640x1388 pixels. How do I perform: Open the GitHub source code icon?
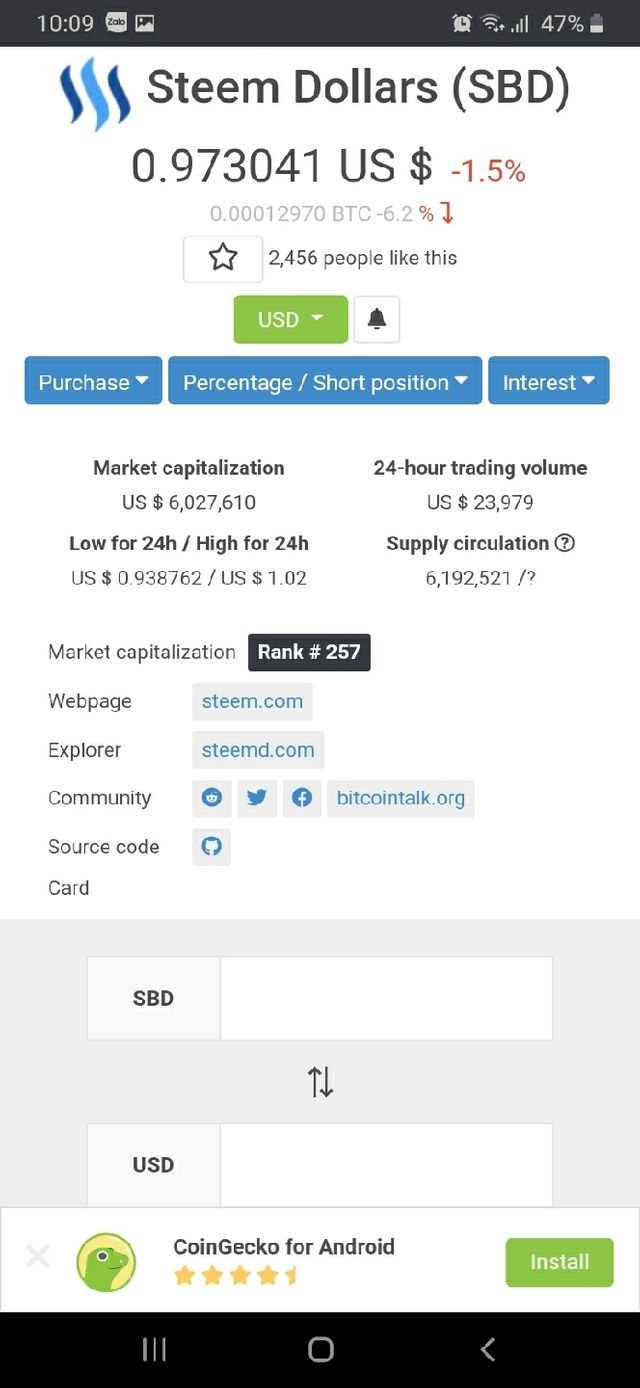pyautogui.click(x=211, y=846)
